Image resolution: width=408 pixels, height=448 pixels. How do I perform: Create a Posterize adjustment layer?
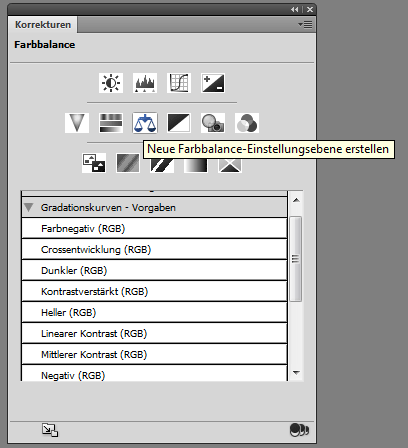point(128,163)
